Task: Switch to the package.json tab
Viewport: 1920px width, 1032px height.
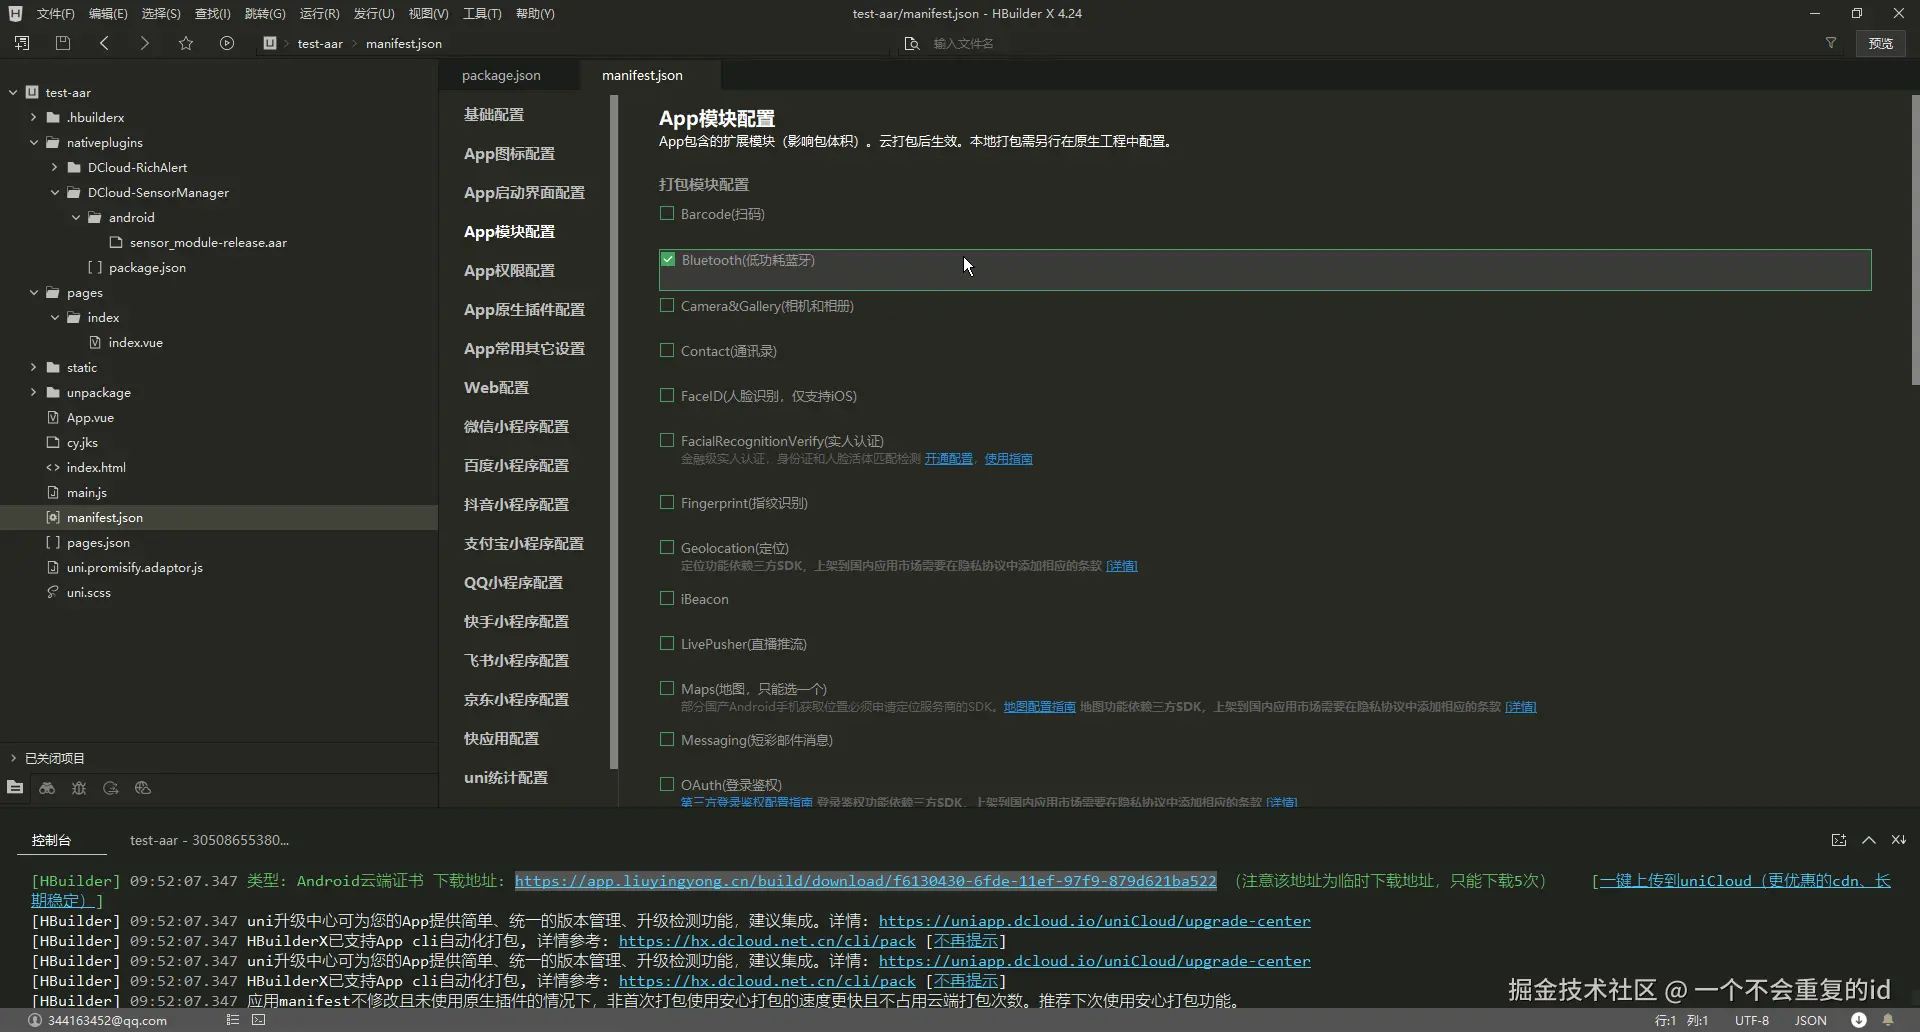Action: (x=501, y=75)
